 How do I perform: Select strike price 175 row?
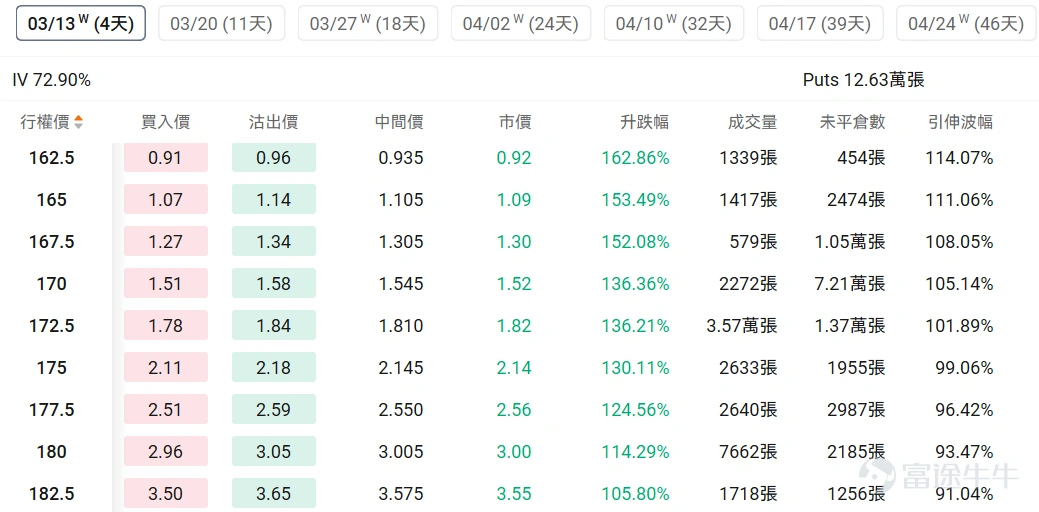coord(520,368)
